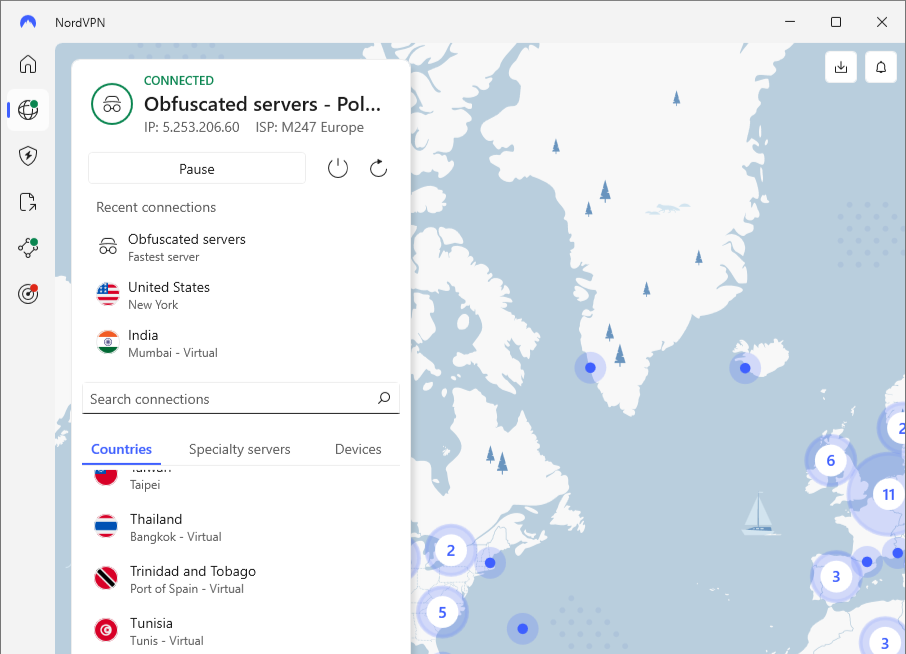Switch to the Specialty servers tab
The width and height of the screenshot is (906, 654).
pyautogui.click(x=240, y=449)
